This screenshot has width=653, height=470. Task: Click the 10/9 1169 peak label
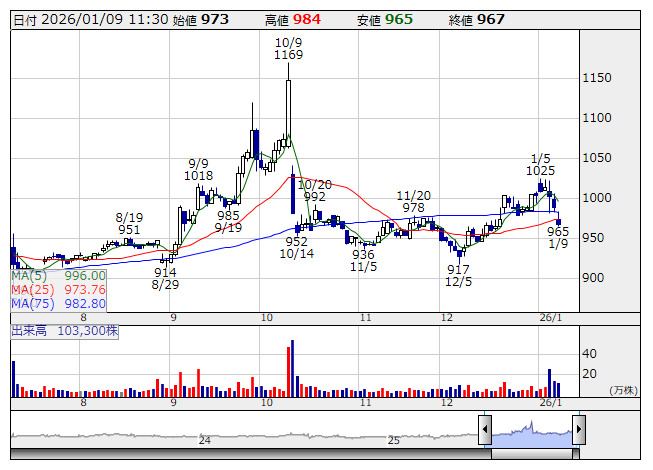289,49
